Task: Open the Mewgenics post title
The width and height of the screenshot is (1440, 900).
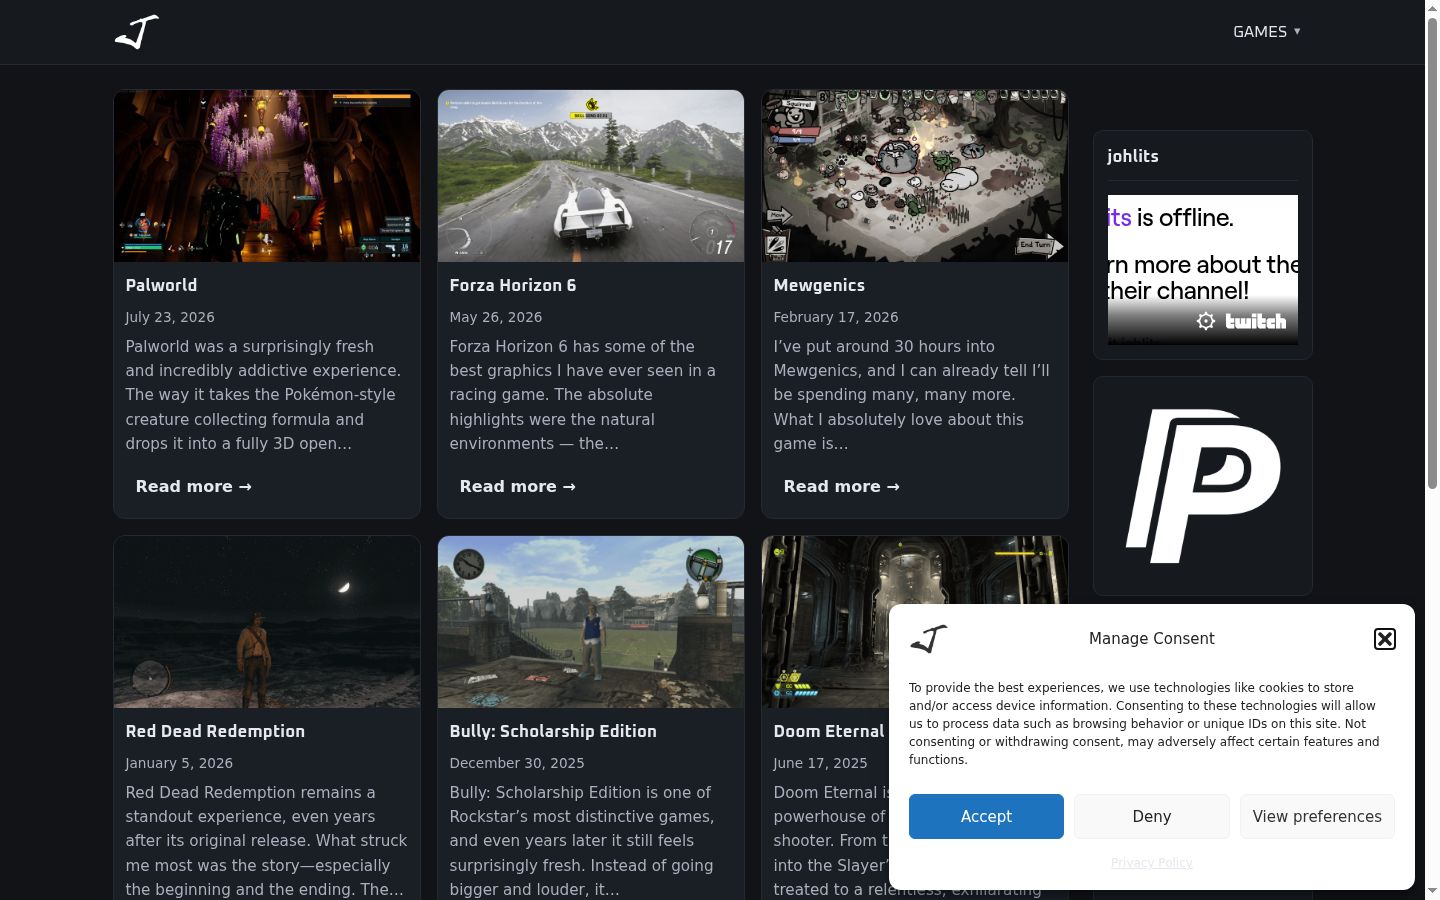Action: click(x=819, y=285)
